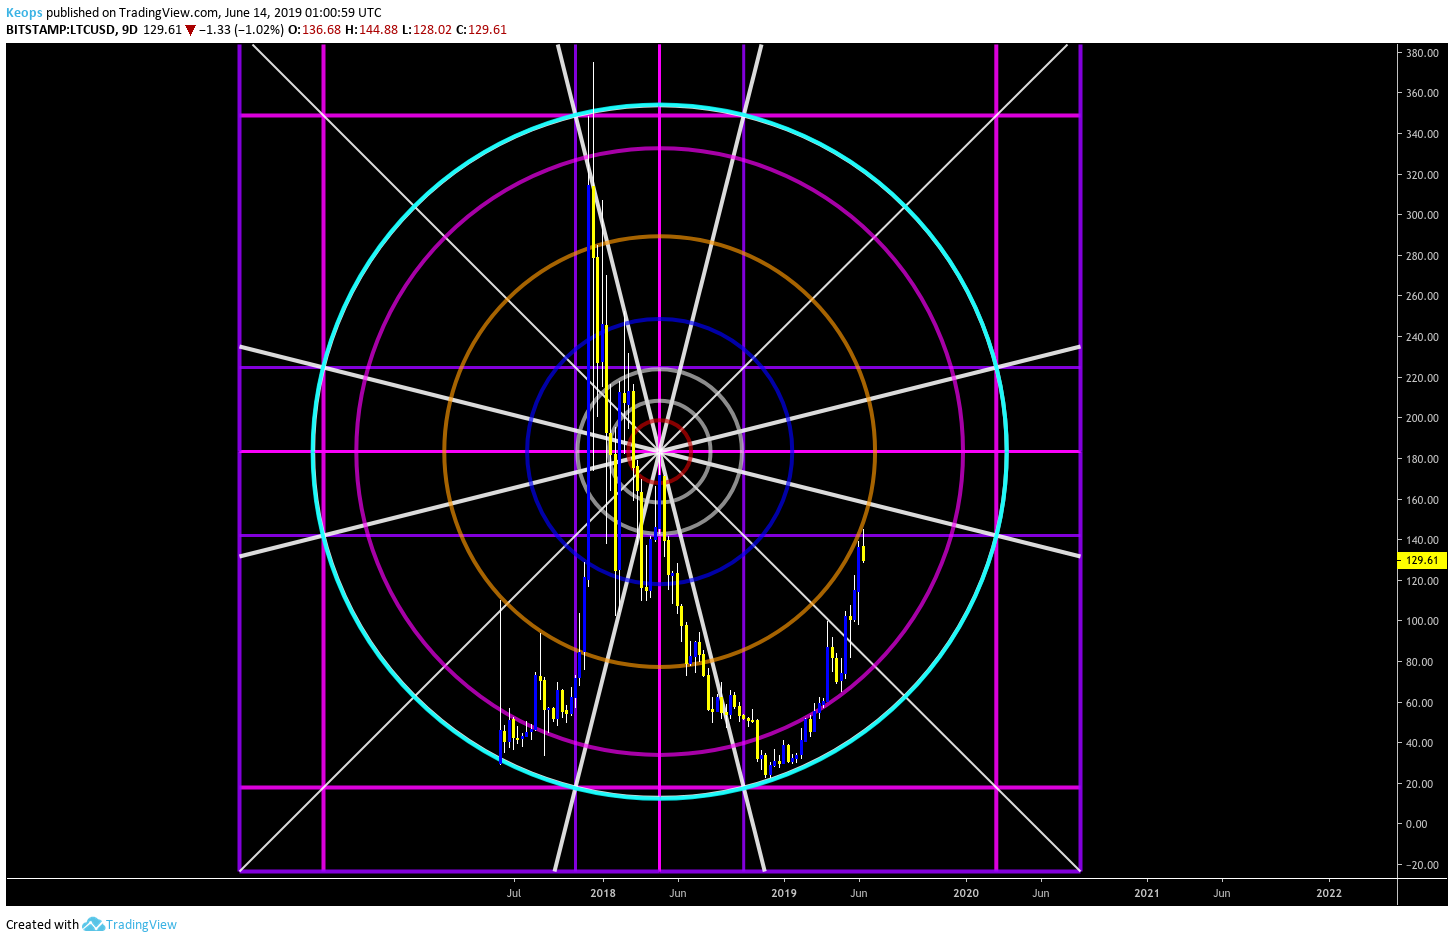1454x942 pixels.
Task: Click the Keops author name
Action: [x=24, y=13]
